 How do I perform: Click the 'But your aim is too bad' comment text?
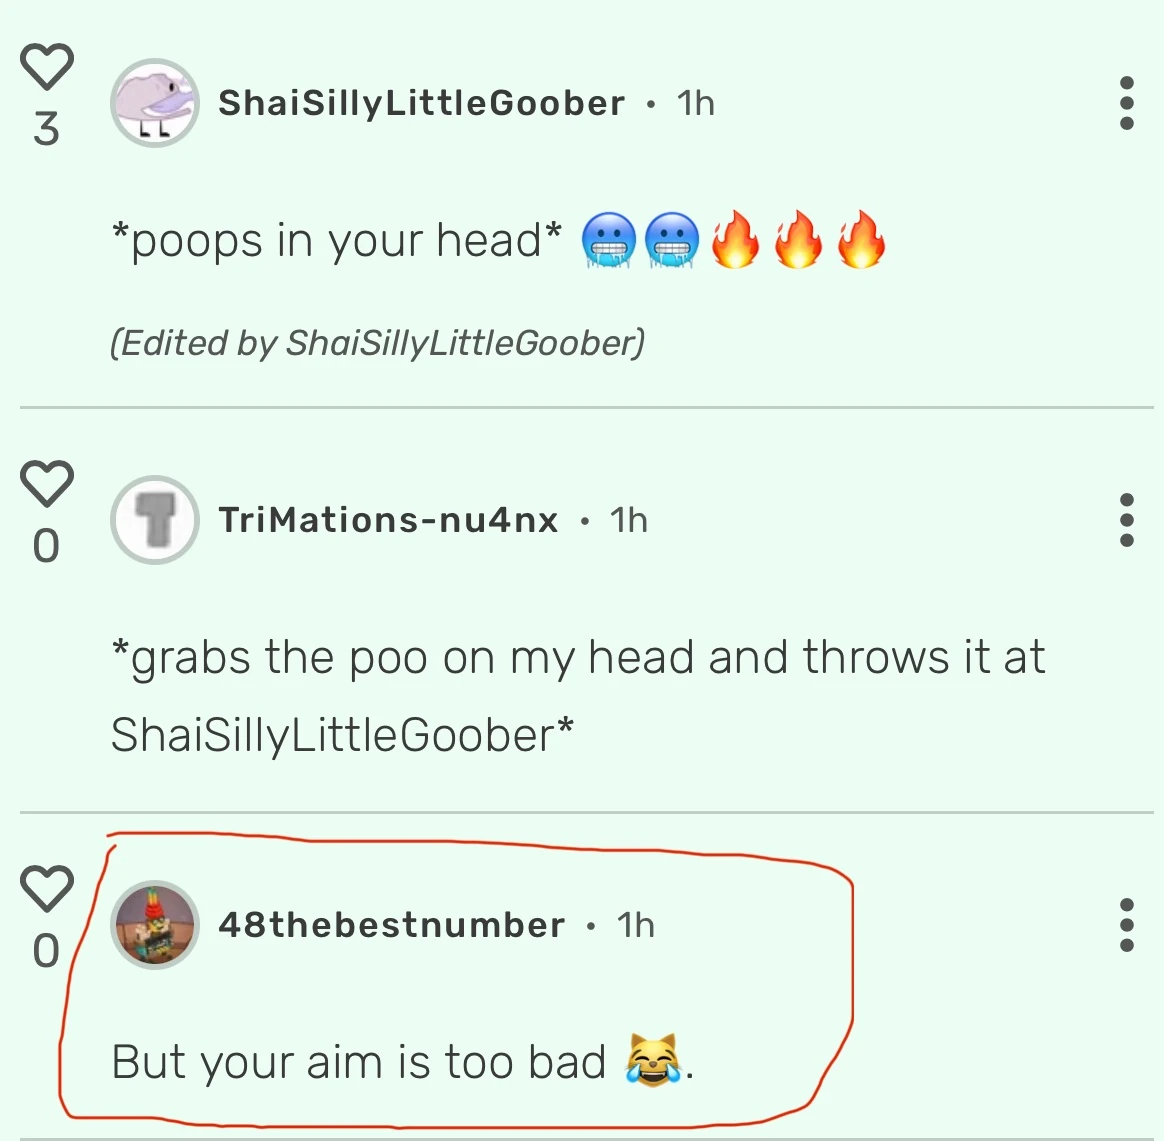pos(359,1062)
